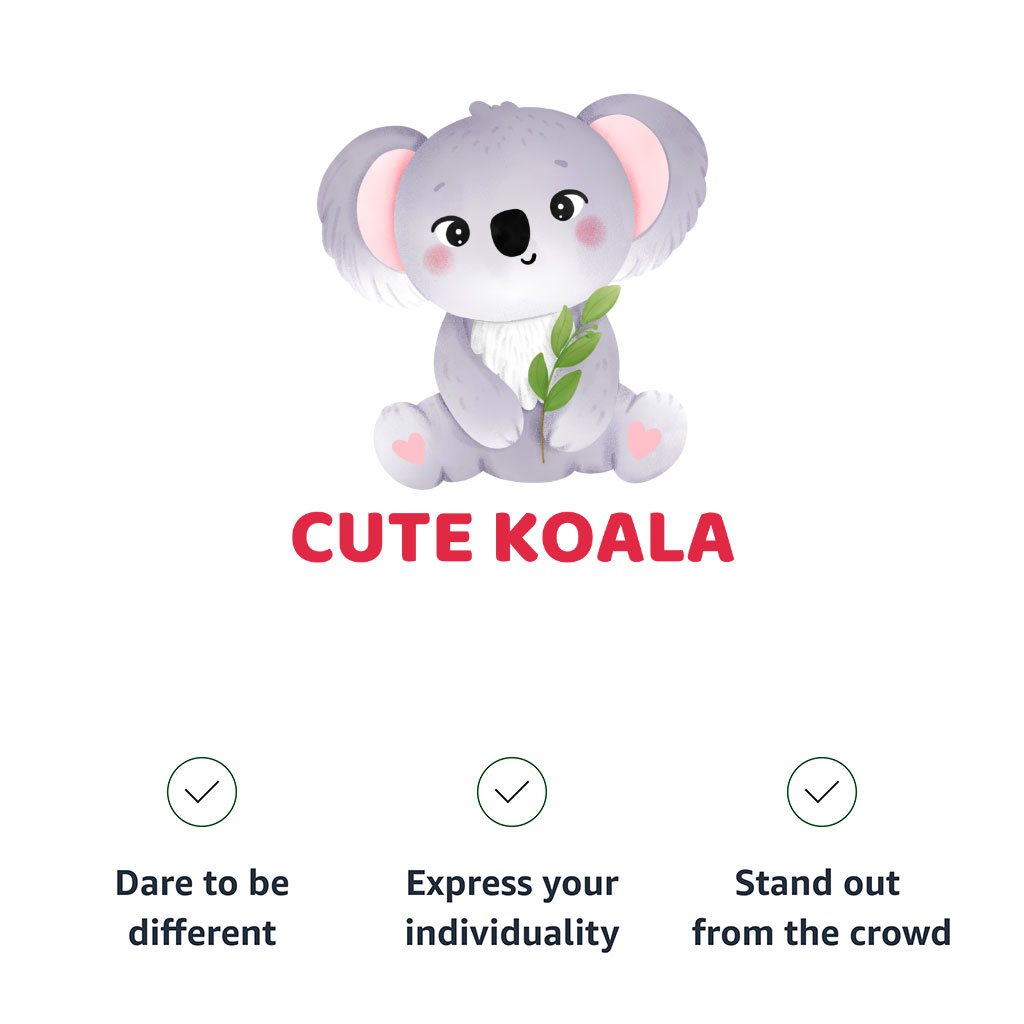Select the Dare to be different text
The image size is (1024, 1024).
tap(202, 908)
